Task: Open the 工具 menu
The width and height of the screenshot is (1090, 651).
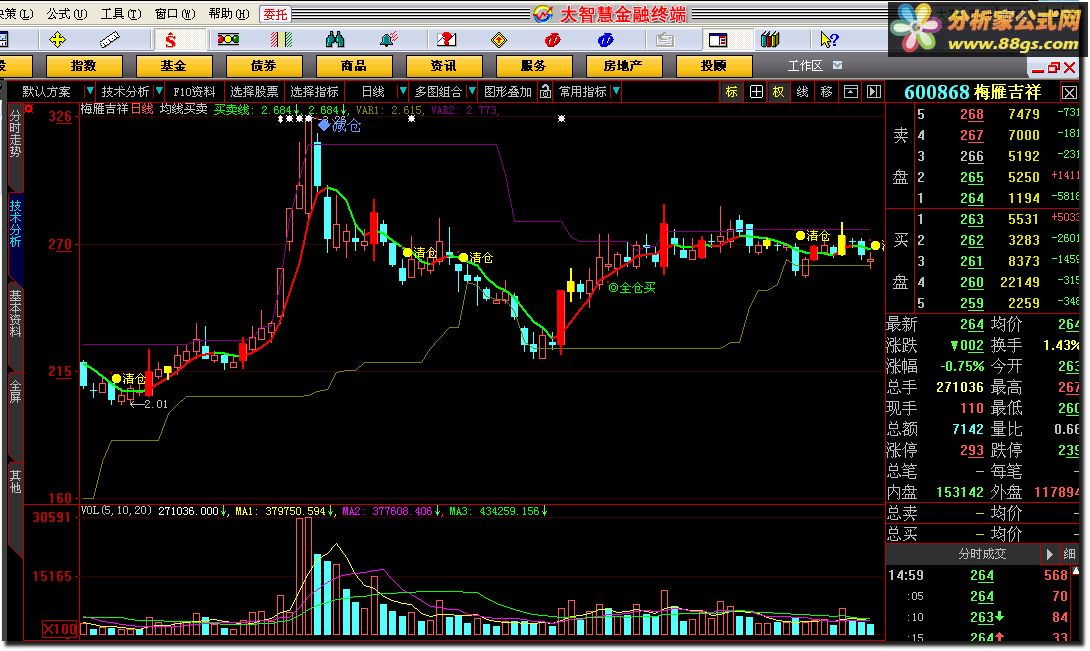Action: point(121,13)
